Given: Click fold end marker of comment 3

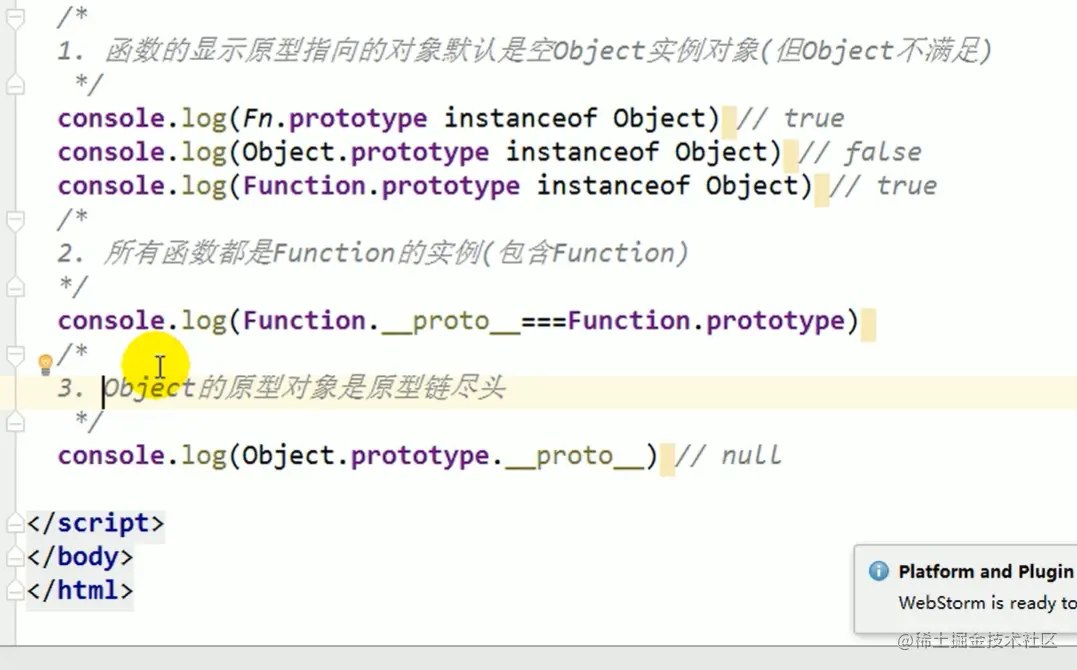Looking at the screenshot, I should (15, 422).
